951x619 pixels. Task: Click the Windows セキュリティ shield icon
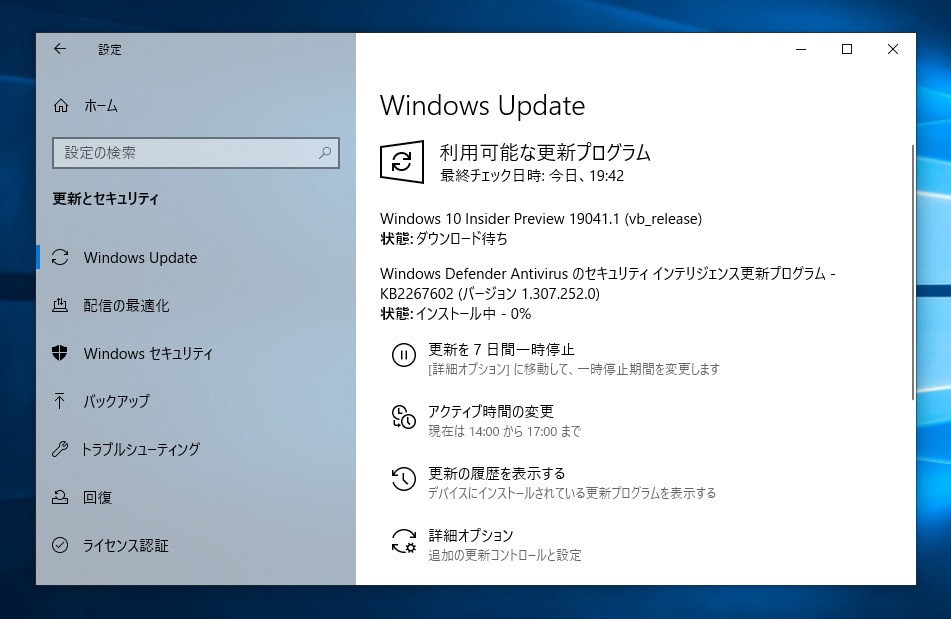[60, 353]
